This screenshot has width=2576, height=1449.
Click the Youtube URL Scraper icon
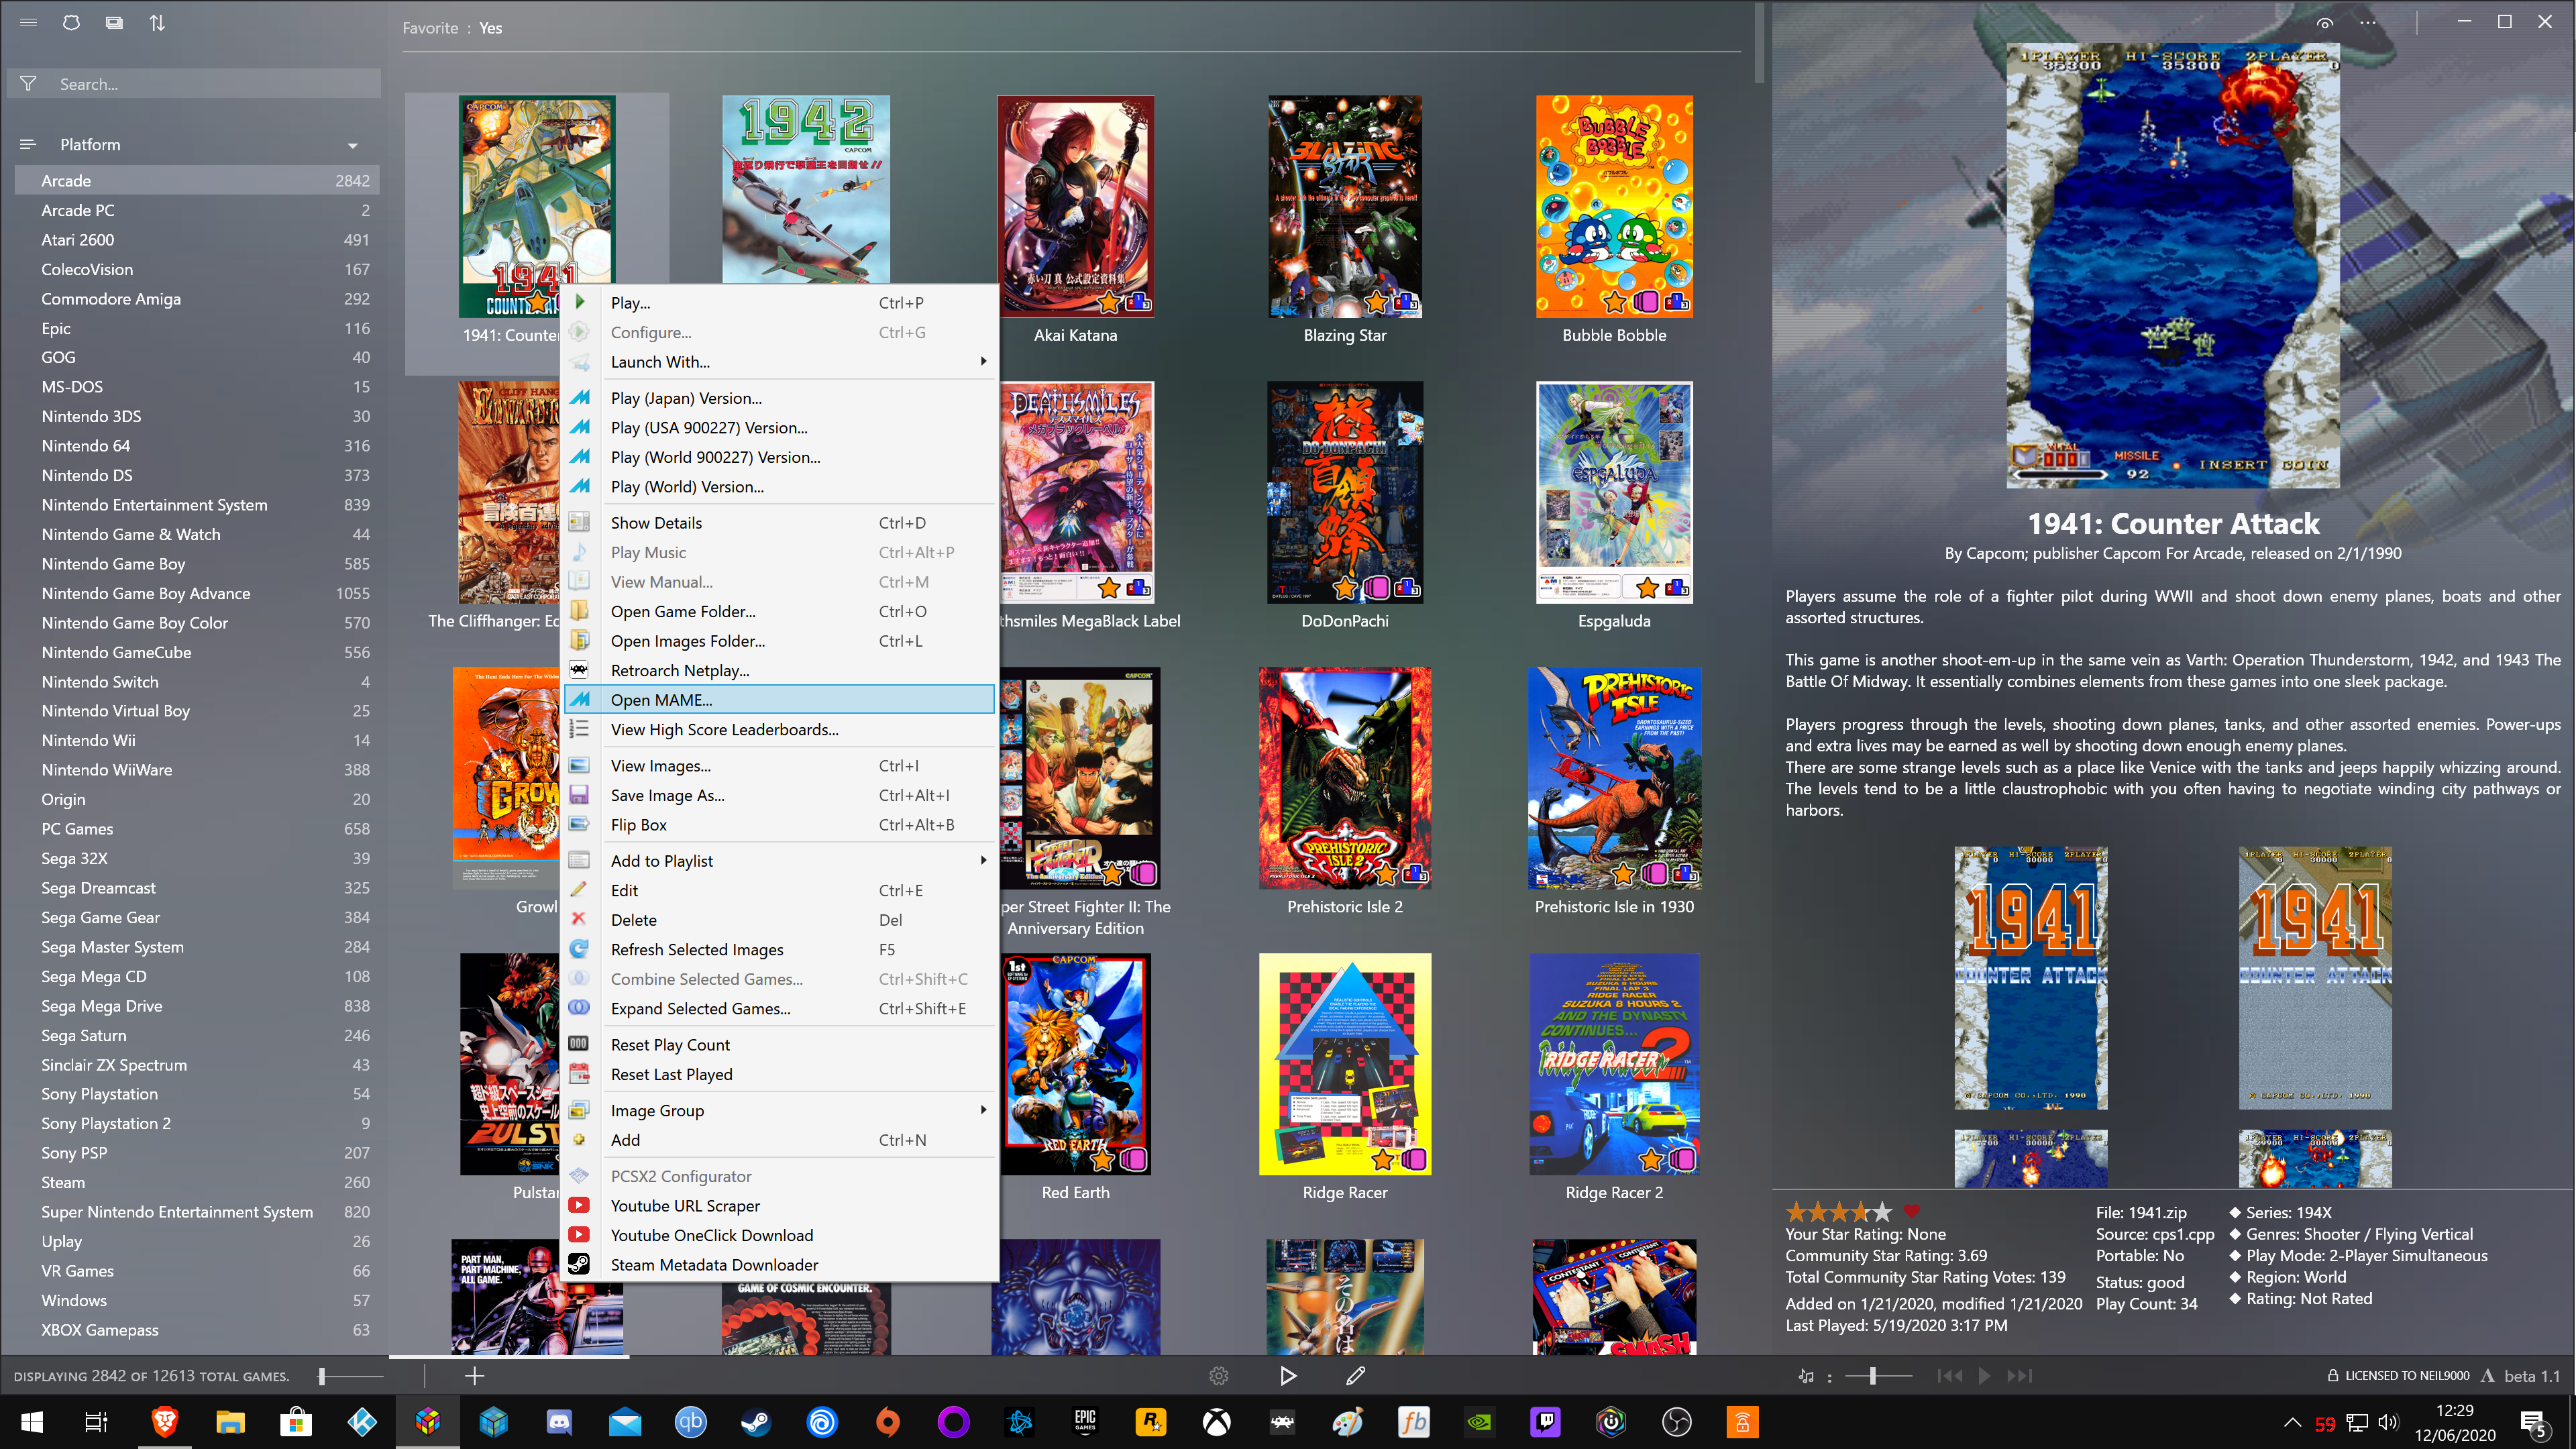tap(579, 1205)
